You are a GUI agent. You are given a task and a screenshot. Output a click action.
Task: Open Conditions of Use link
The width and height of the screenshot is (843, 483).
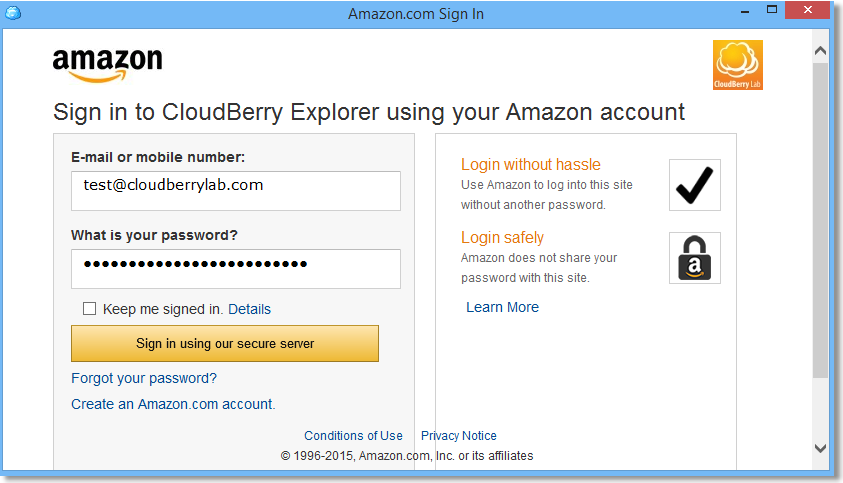pyautogui.click(x=353, y=435)
